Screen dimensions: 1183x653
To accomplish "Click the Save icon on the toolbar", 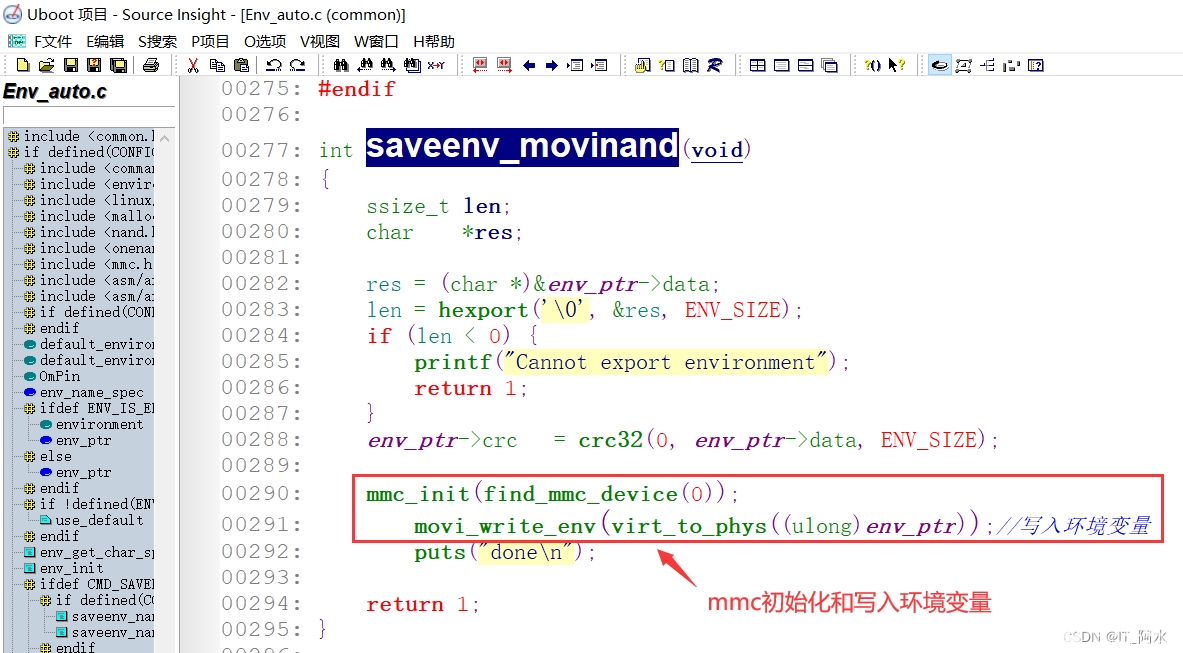I will tap(70, 64).
